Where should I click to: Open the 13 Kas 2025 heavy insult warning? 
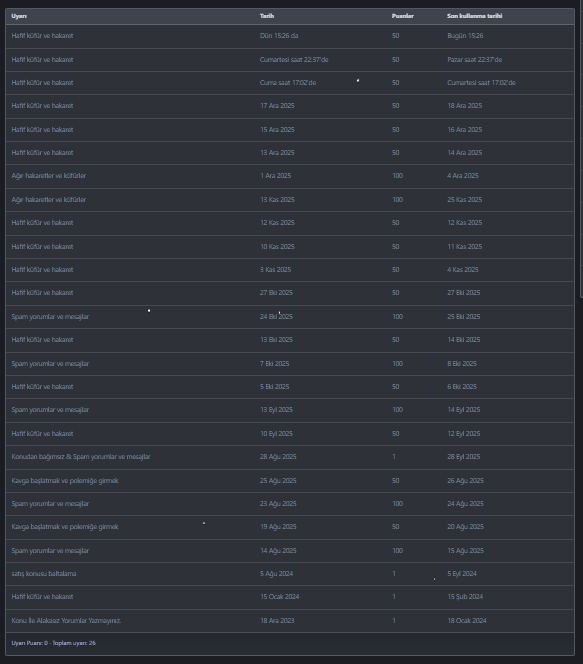[x=290, y=199]
